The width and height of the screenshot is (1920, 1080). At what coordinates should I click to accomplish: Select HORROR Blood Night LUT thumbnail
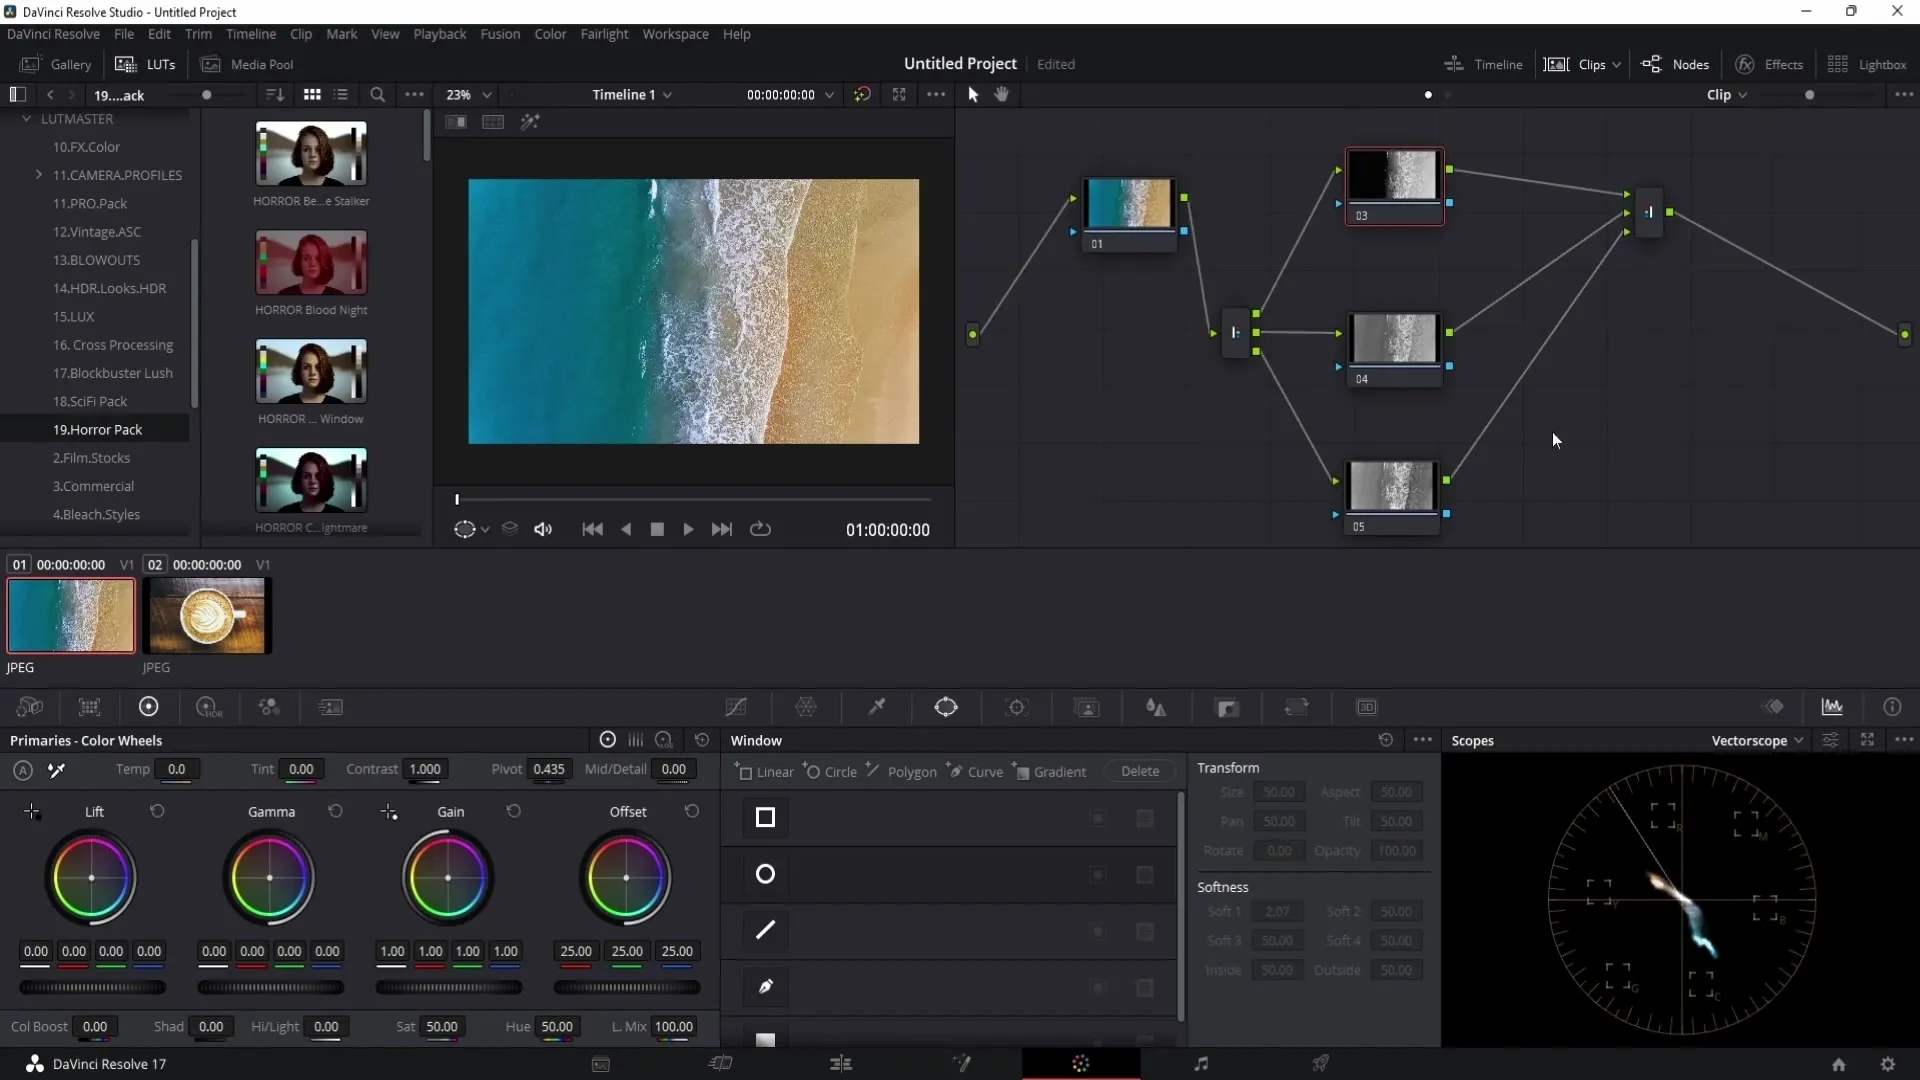tap(310, 264)
